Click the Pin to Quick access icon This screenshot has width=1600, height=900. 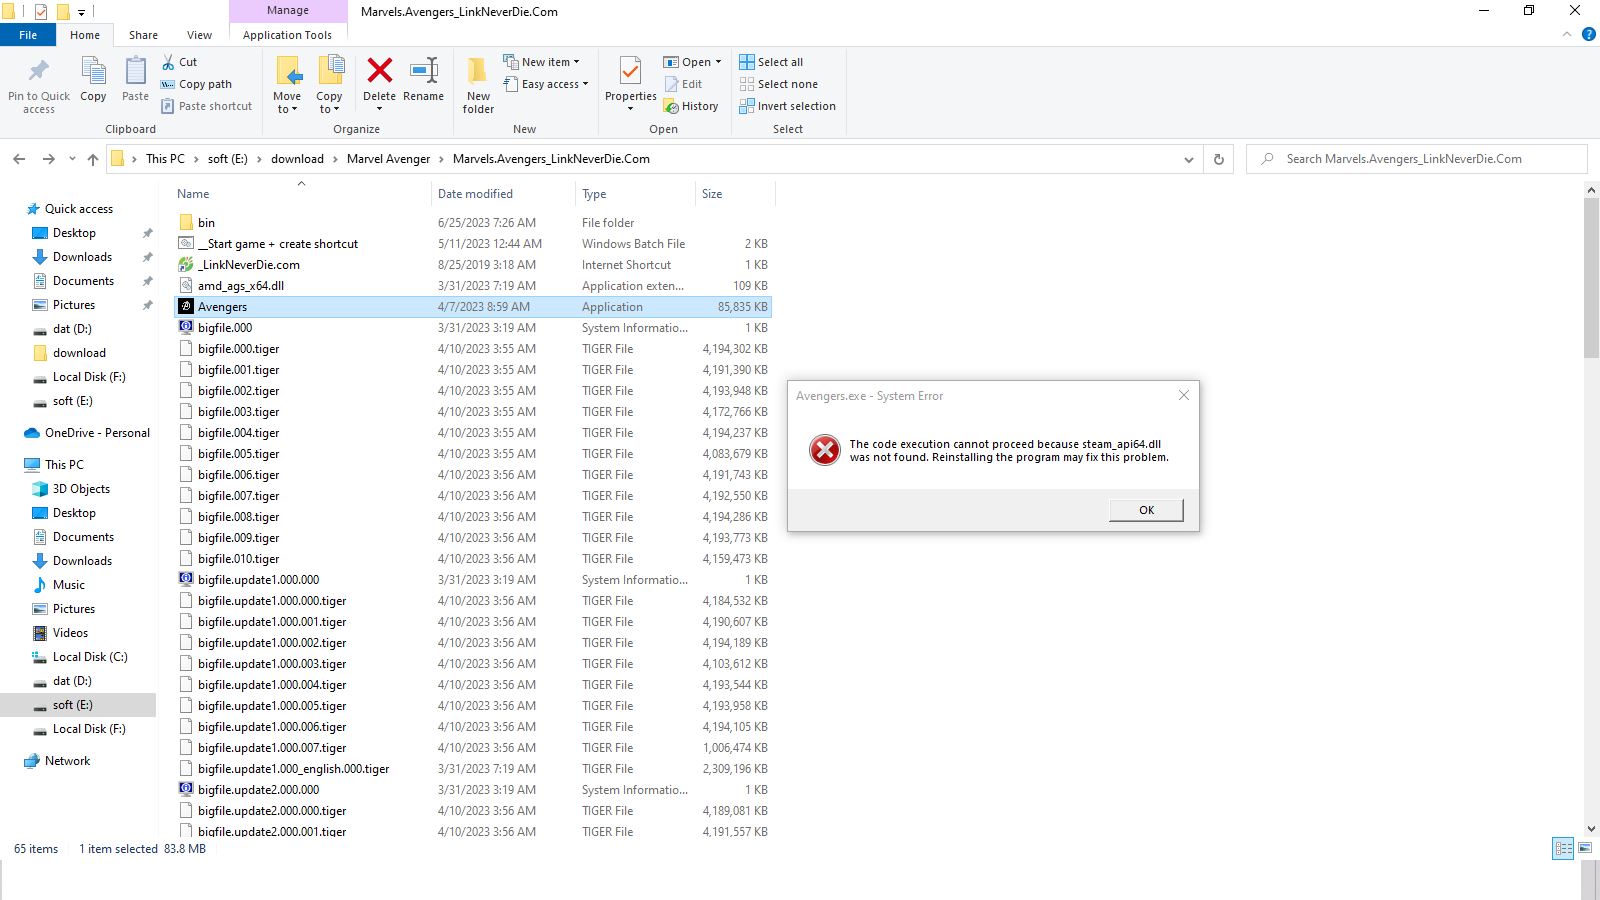pos(38,80)
